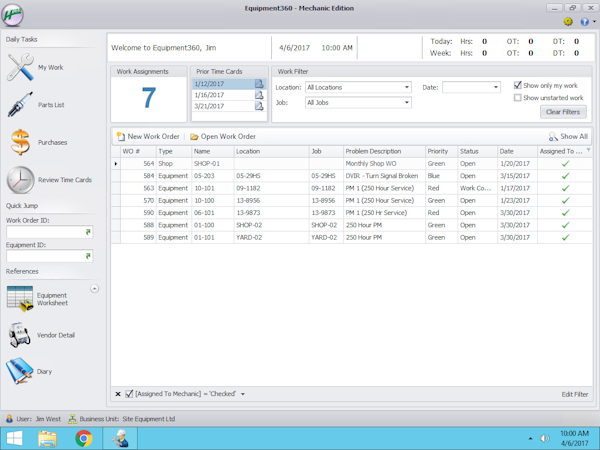Screen dimensions: 600x450
Task: Click the Work Assignments count 7
Action: pyautogui.click(x=148, y=98)
